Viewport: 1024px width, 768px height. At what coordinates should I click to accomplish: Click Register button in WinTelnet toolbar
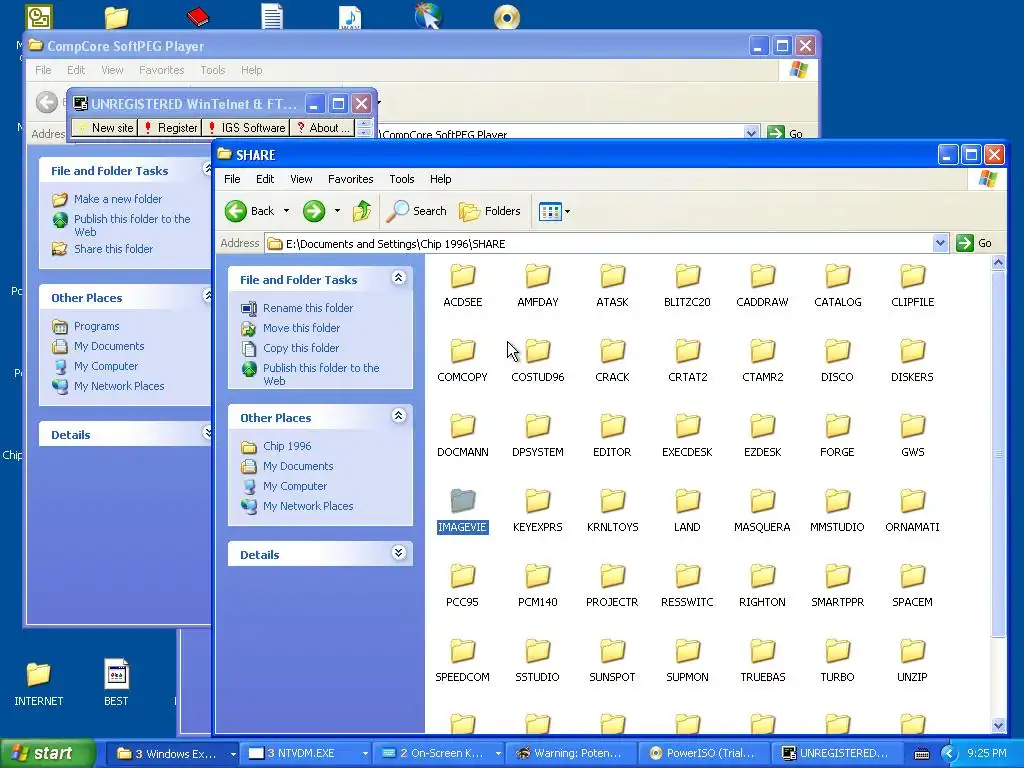coord(170,128)
